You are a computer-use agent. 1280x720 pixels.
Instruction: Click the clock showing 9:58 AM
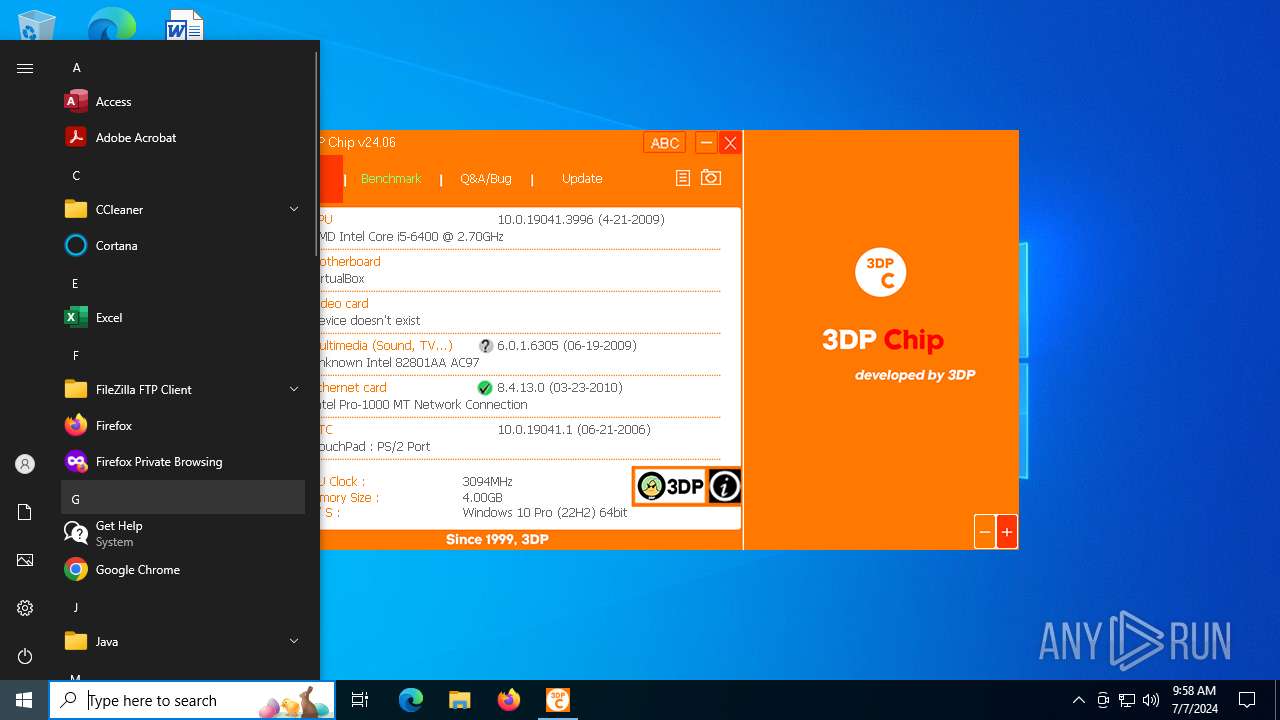[1194, 700]
